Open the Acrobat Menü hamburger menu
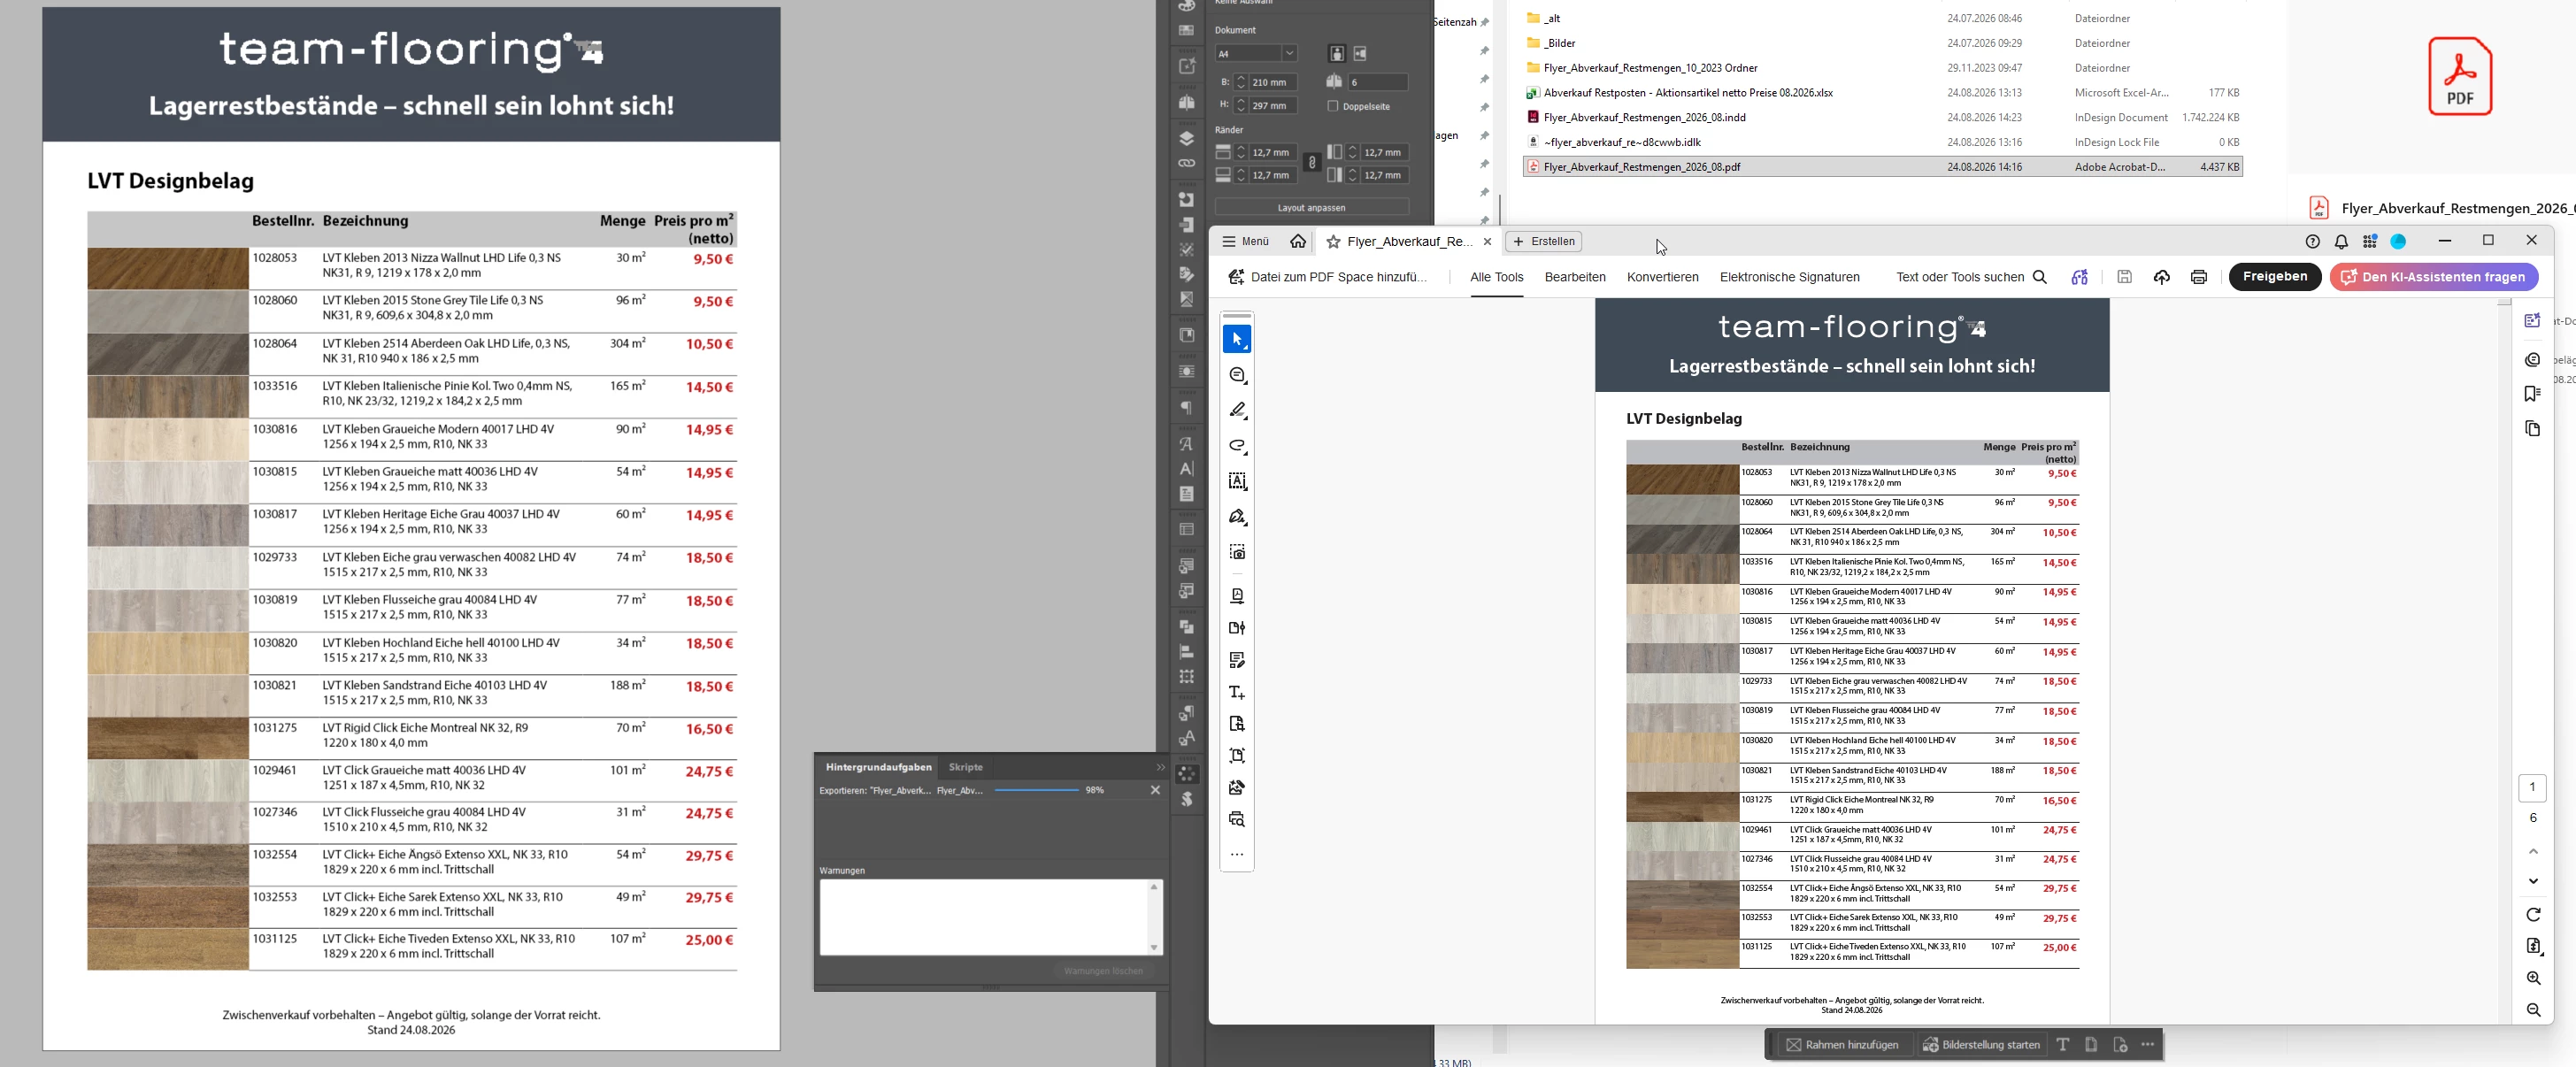This screenshot has height=1067, width=2576. 1245,241
